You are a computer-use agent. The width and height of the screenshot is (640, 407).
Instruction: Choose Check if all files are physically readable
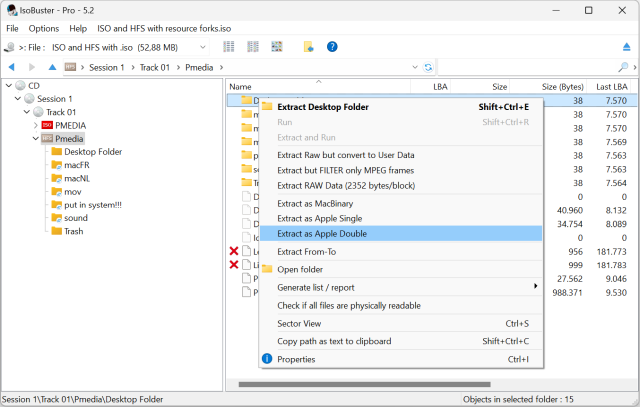[x=401, y=305]
